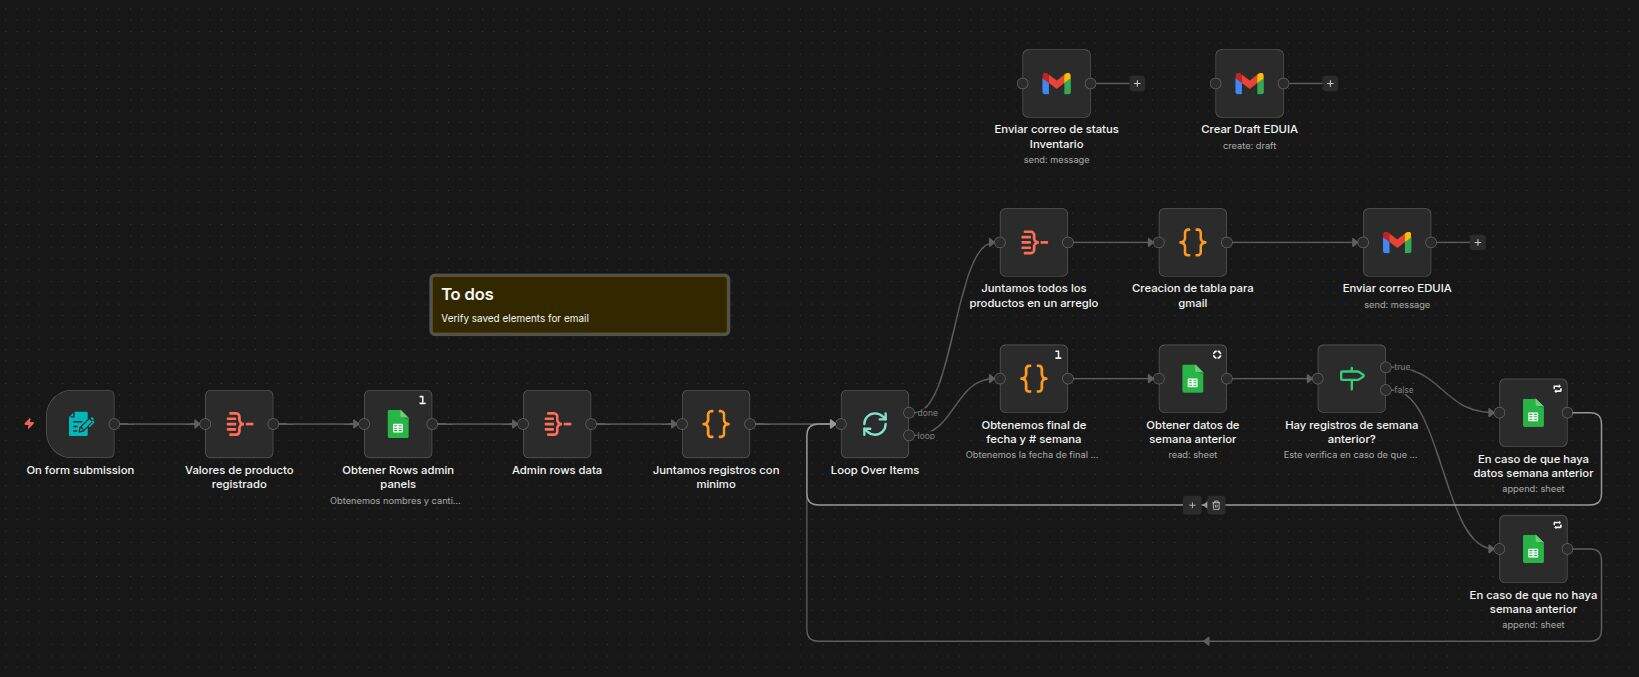Select the Loop Over Items node

tap(875, 424)
